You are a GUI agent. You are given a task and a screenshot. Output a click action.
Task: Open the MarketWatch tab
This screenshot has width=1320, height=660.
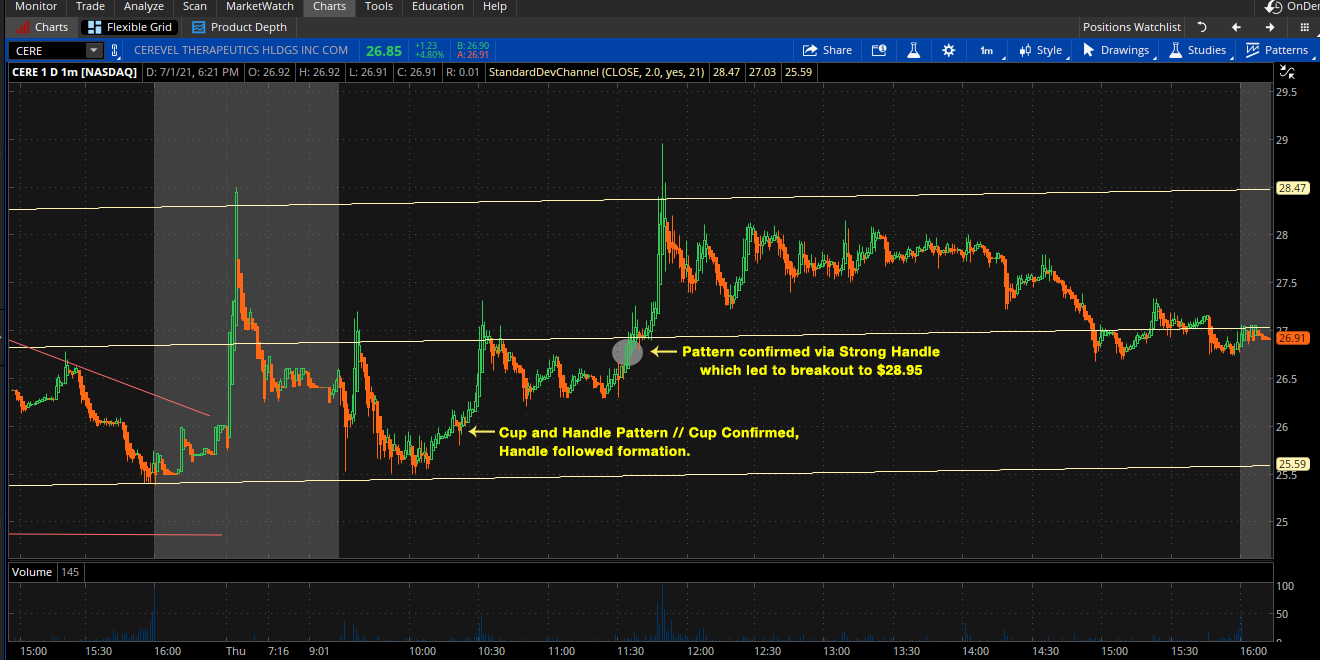[x=259, y=6]
